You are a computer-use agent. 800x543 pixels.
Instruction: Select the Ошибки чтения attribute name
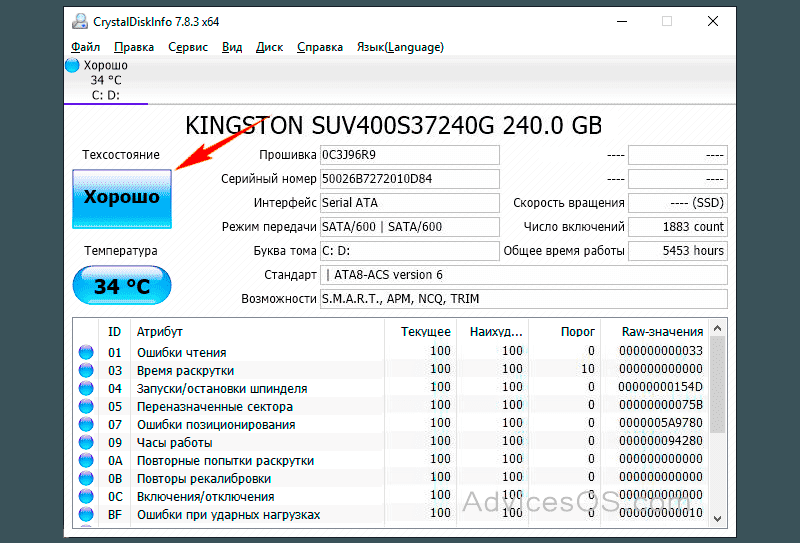tap(182, 353)
